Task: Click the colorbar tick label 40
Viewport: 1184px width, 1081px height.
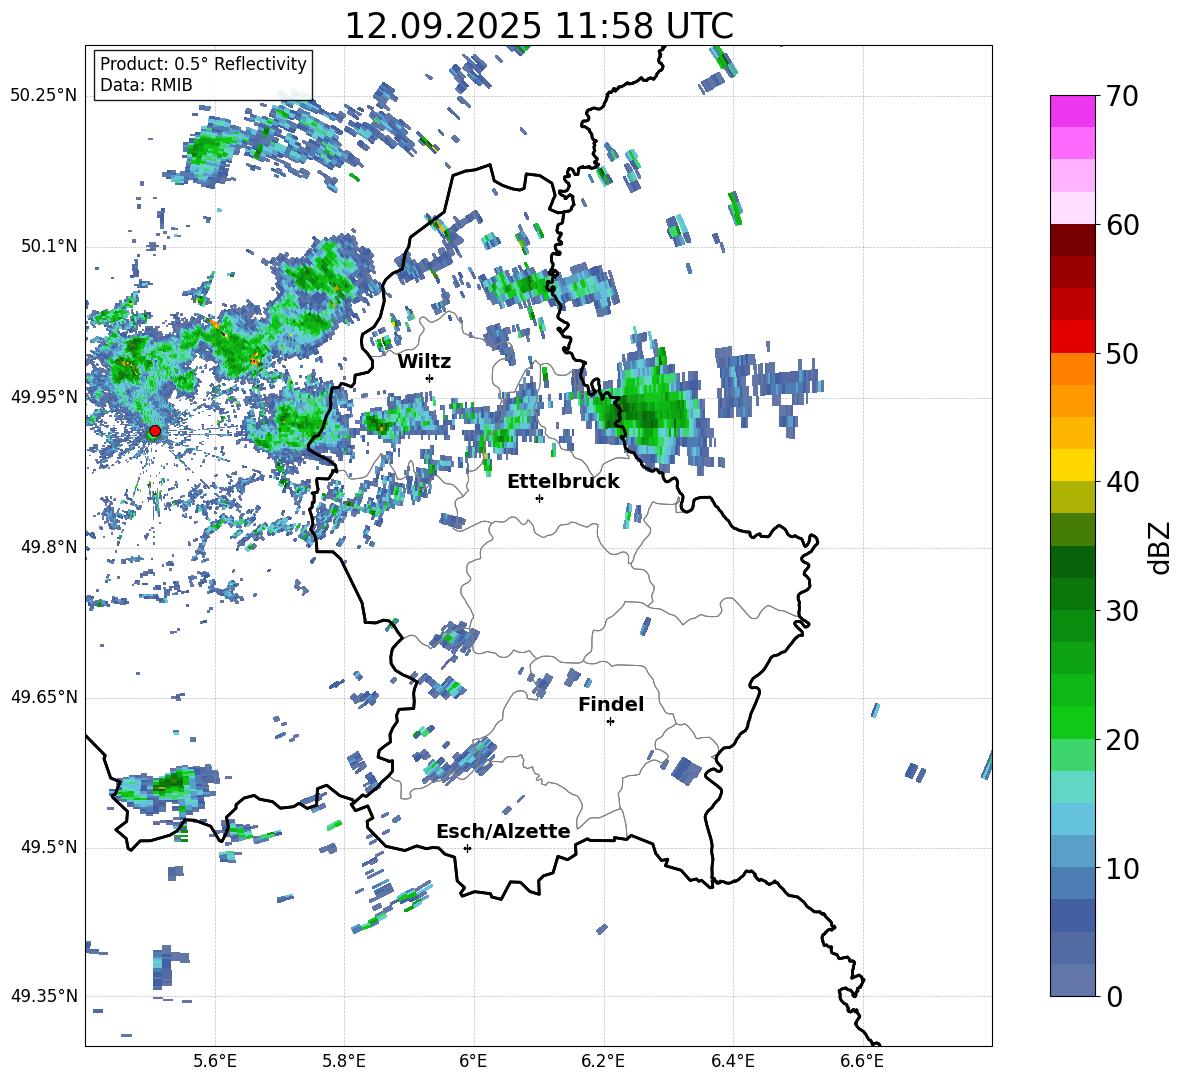Action: pos(1122,482)
